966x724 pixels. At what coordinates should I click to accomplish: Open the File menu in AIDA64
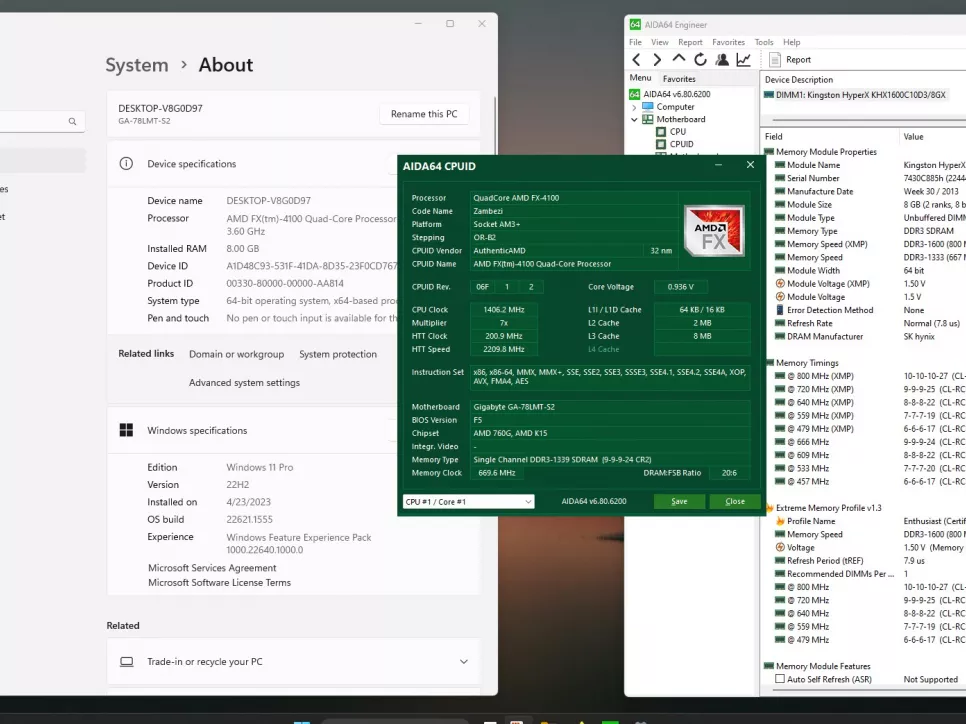pos(635,43)
